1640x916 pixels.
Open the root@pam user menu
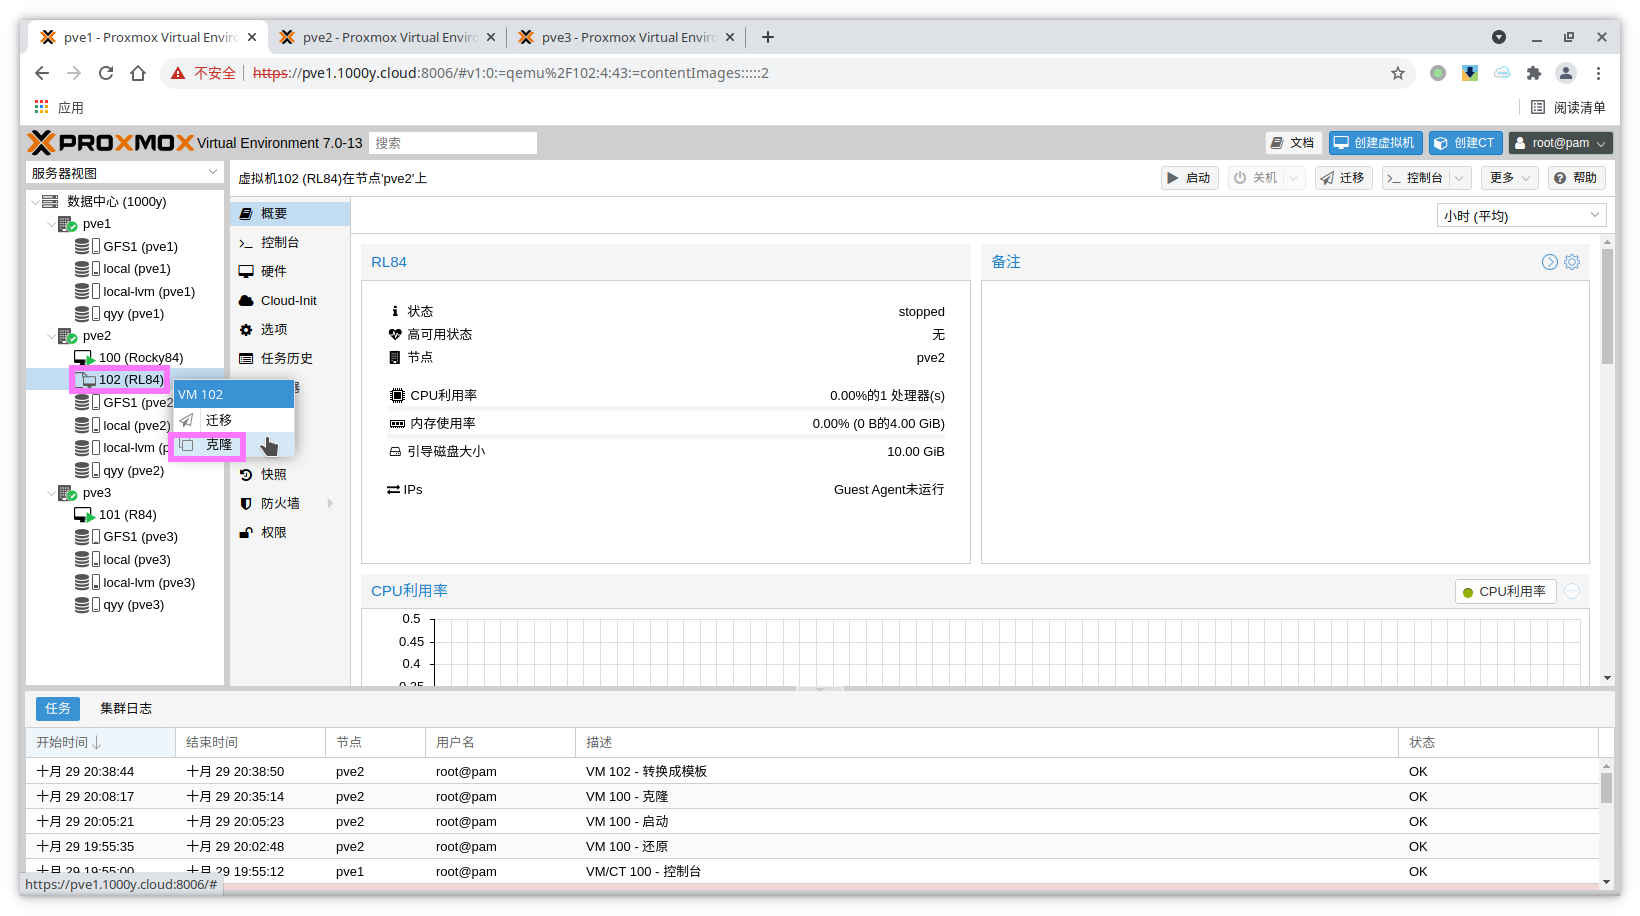(x=1560, y=143)
